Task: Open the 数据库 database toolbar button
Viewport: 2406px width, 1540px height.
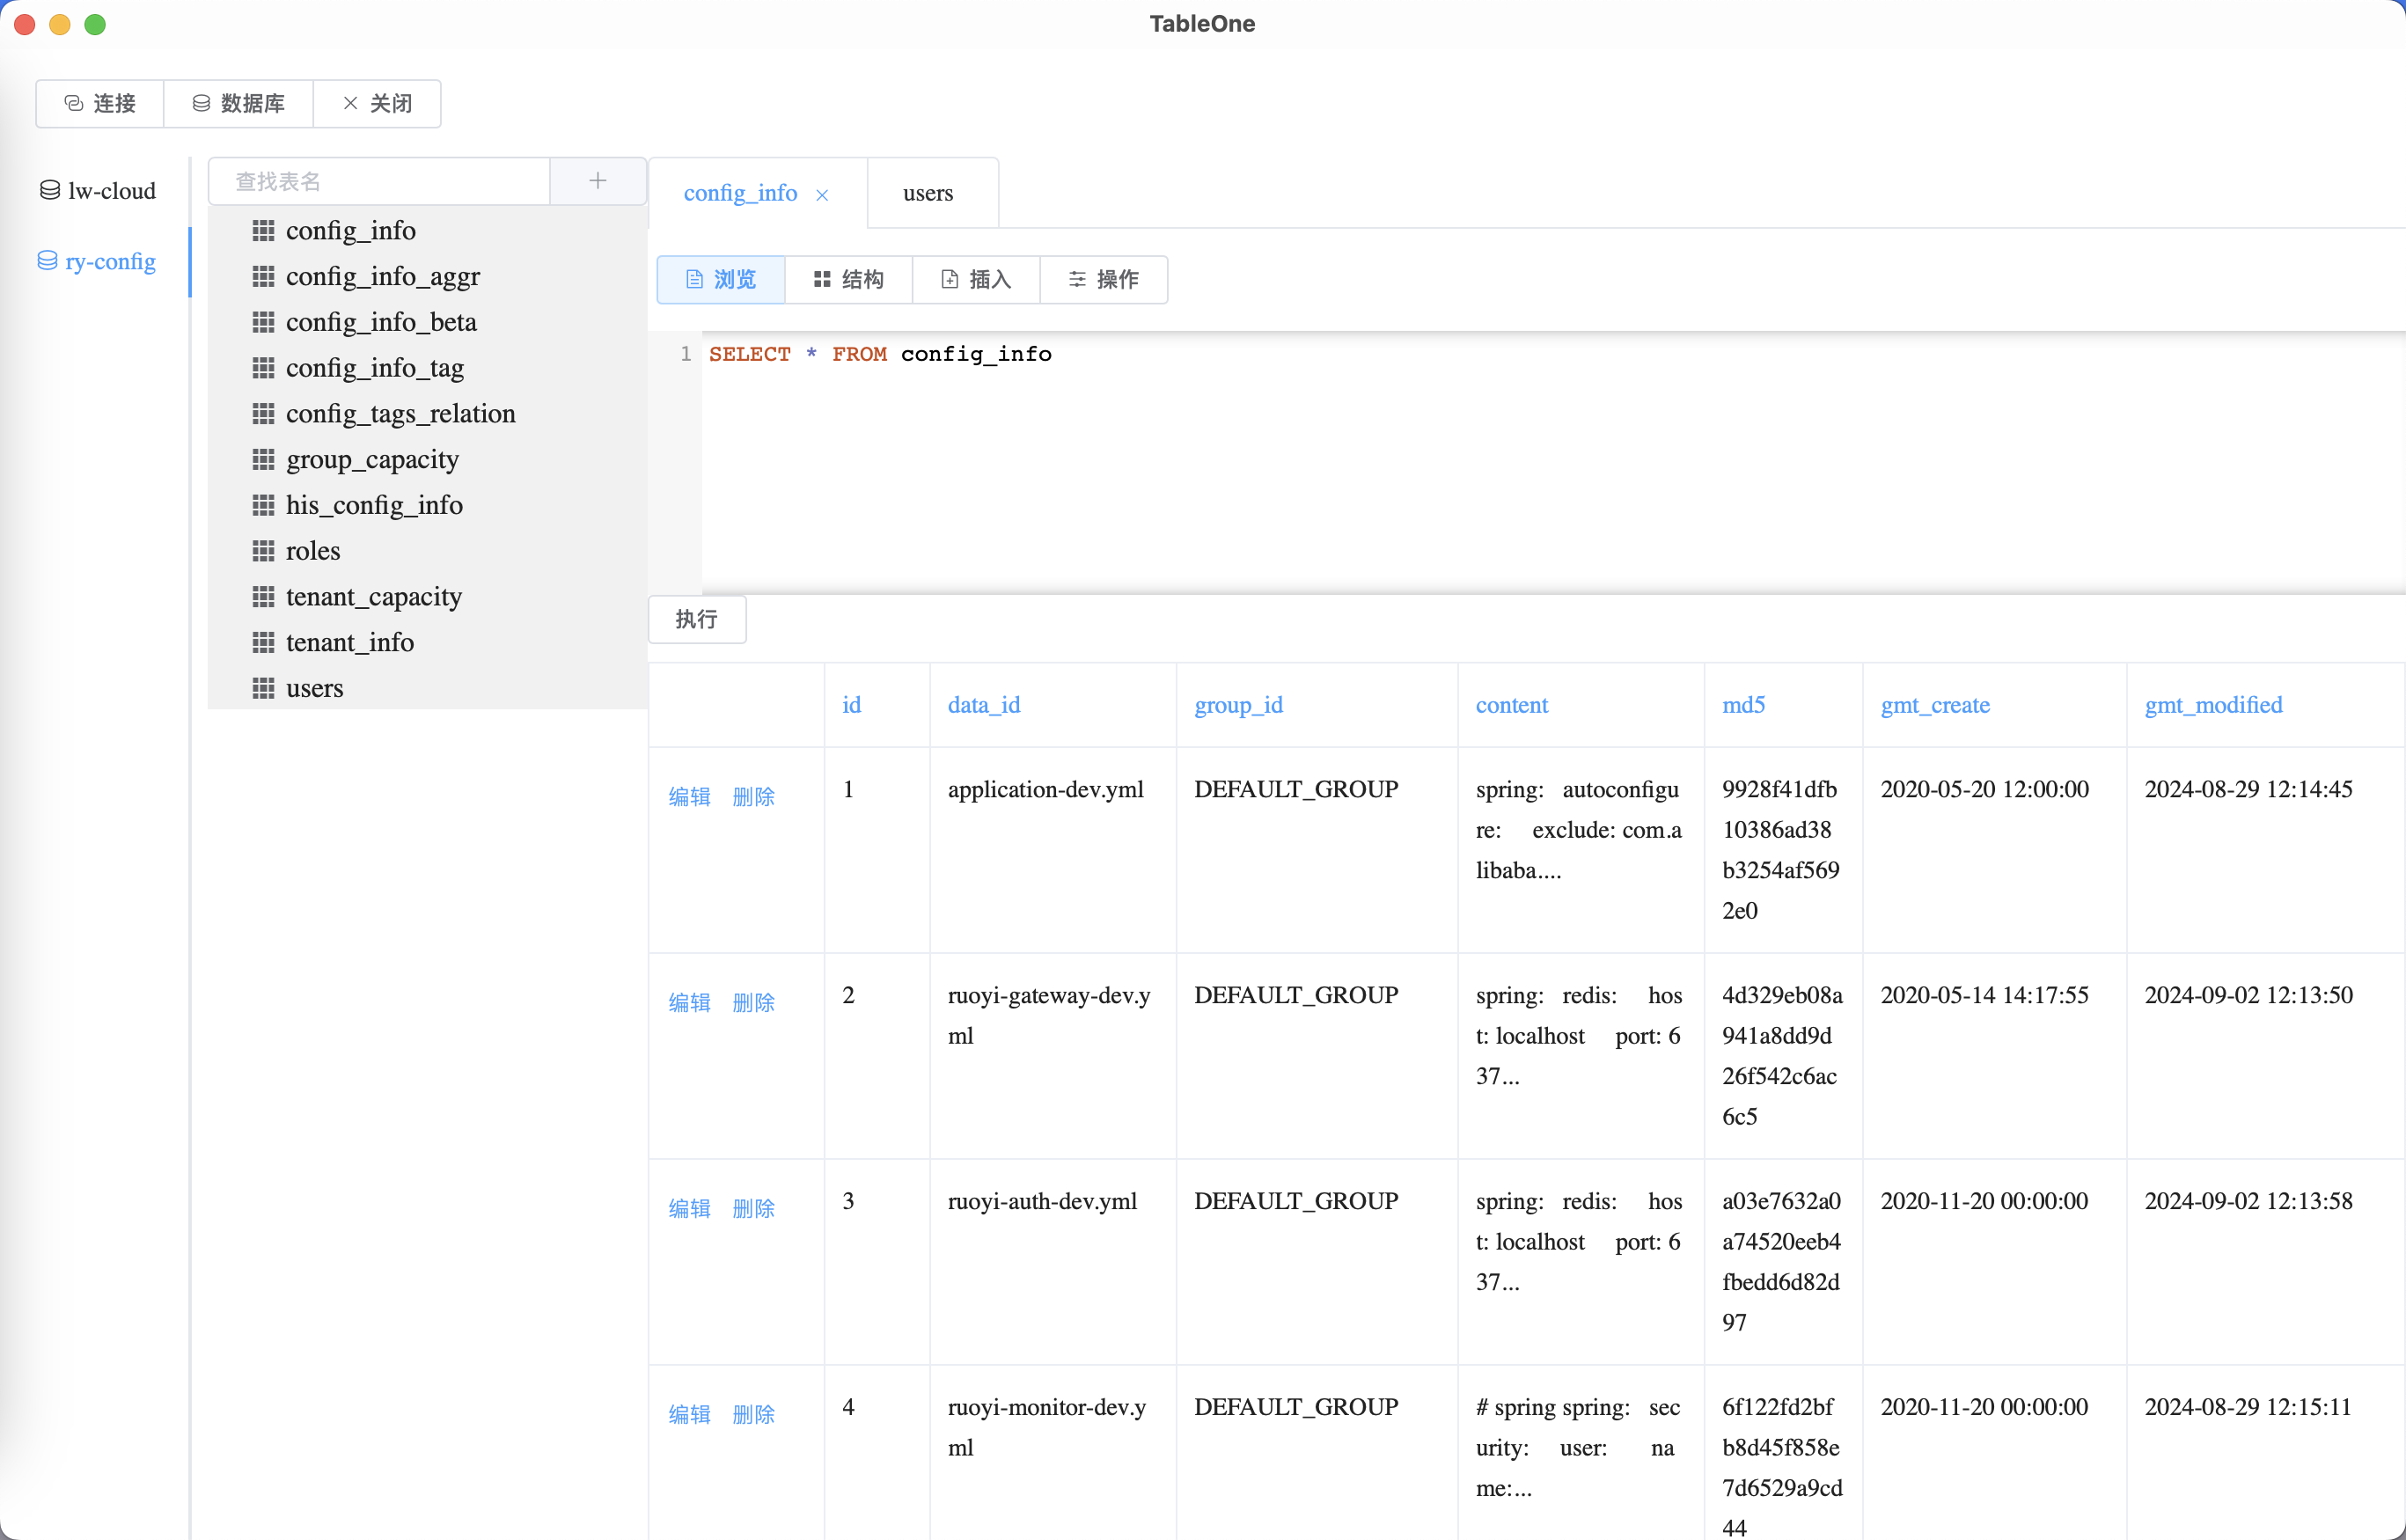Action: 238,103
